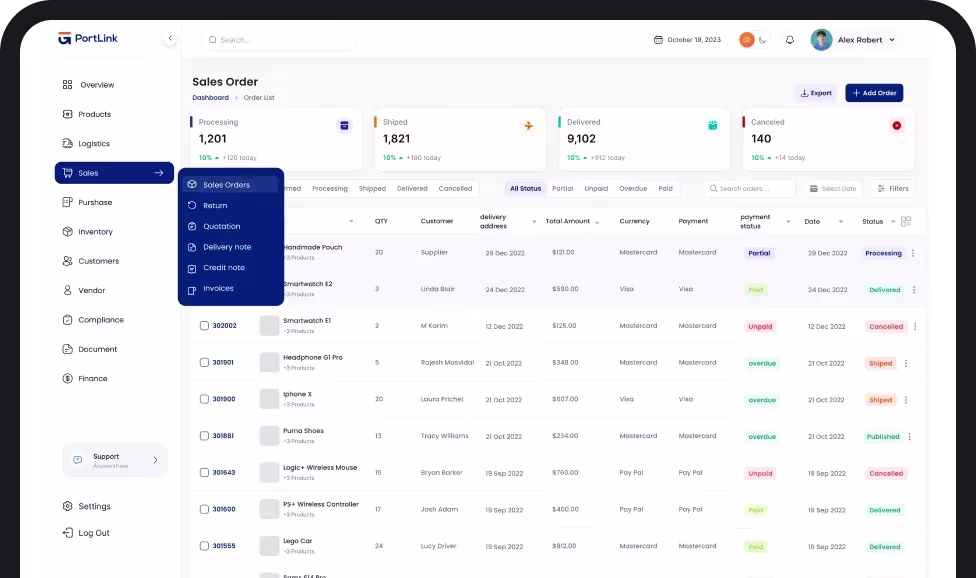Viewport: 976px width, 578px height.
Task: Select the Partial payment filter
Action: coord(563,189)
